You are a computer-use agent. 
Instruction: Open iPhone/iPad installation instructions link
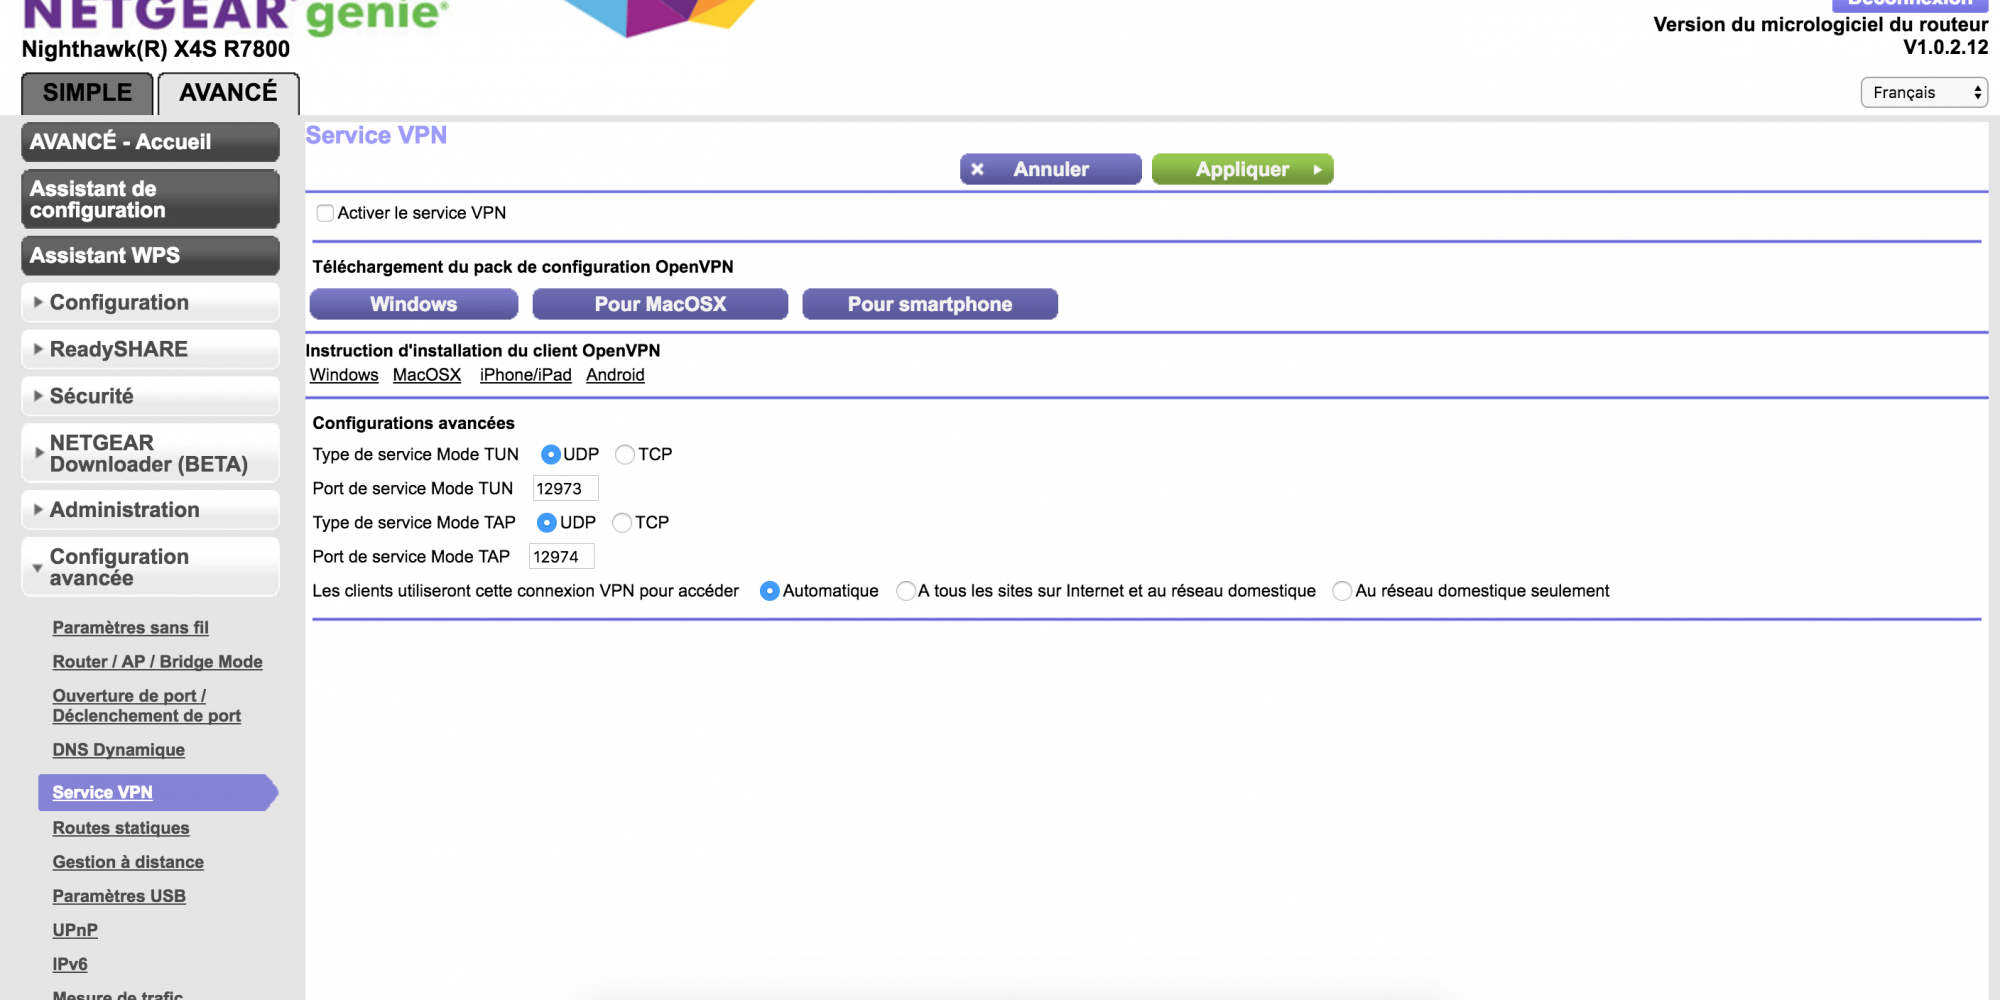click(526, 375)
